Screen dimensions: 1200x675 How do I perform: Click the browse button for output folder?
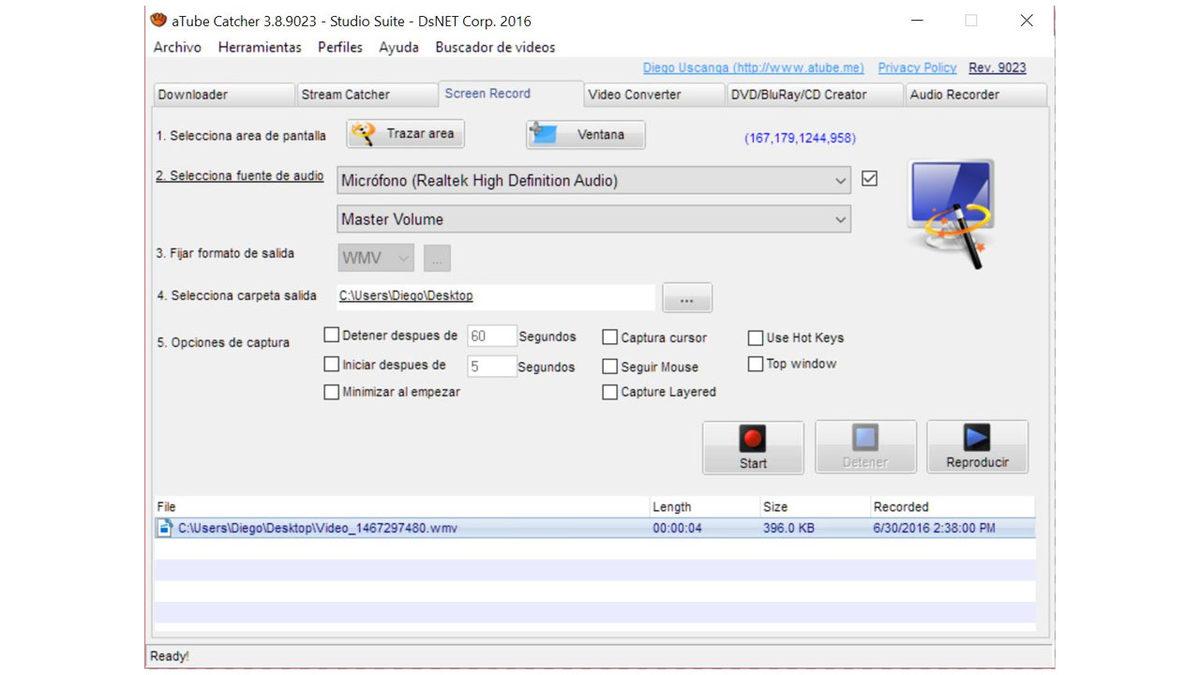(x=687, y=297)
